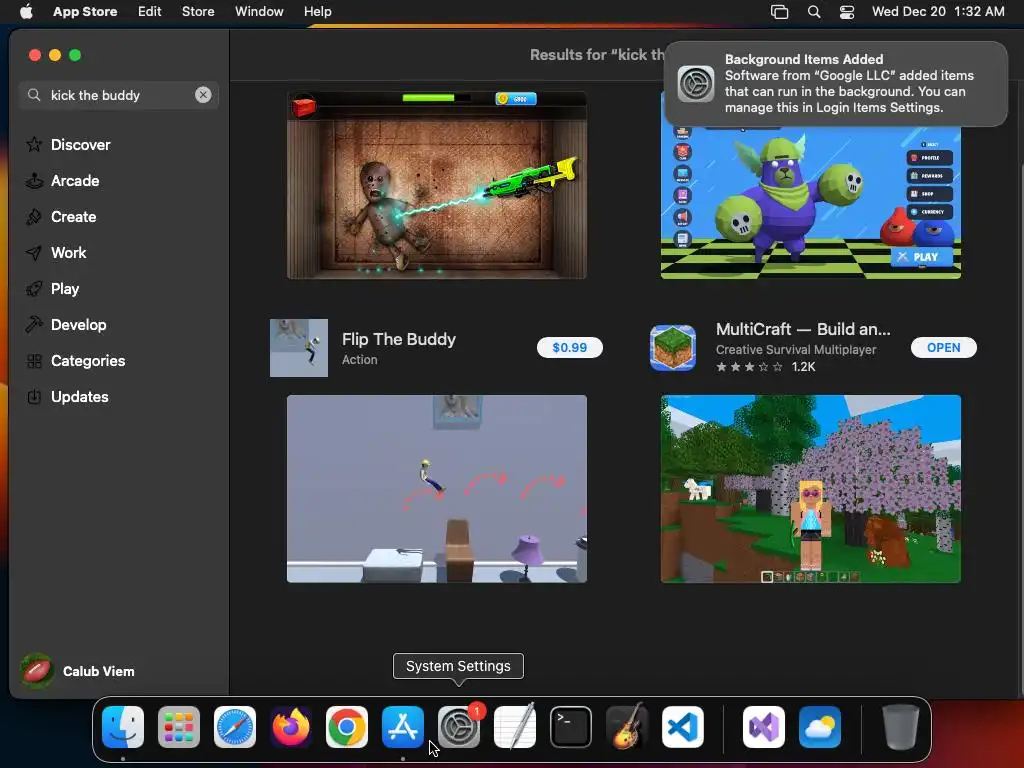Open the ragdoll laser gun screenshot

(436, 185)
